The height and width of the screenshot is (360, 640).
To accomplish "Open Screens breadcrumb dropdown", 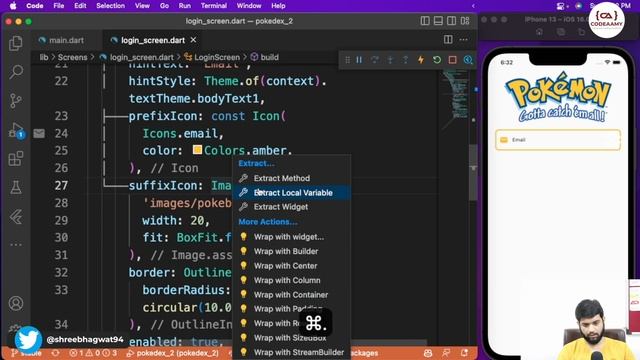I will (x=72, y=57).
